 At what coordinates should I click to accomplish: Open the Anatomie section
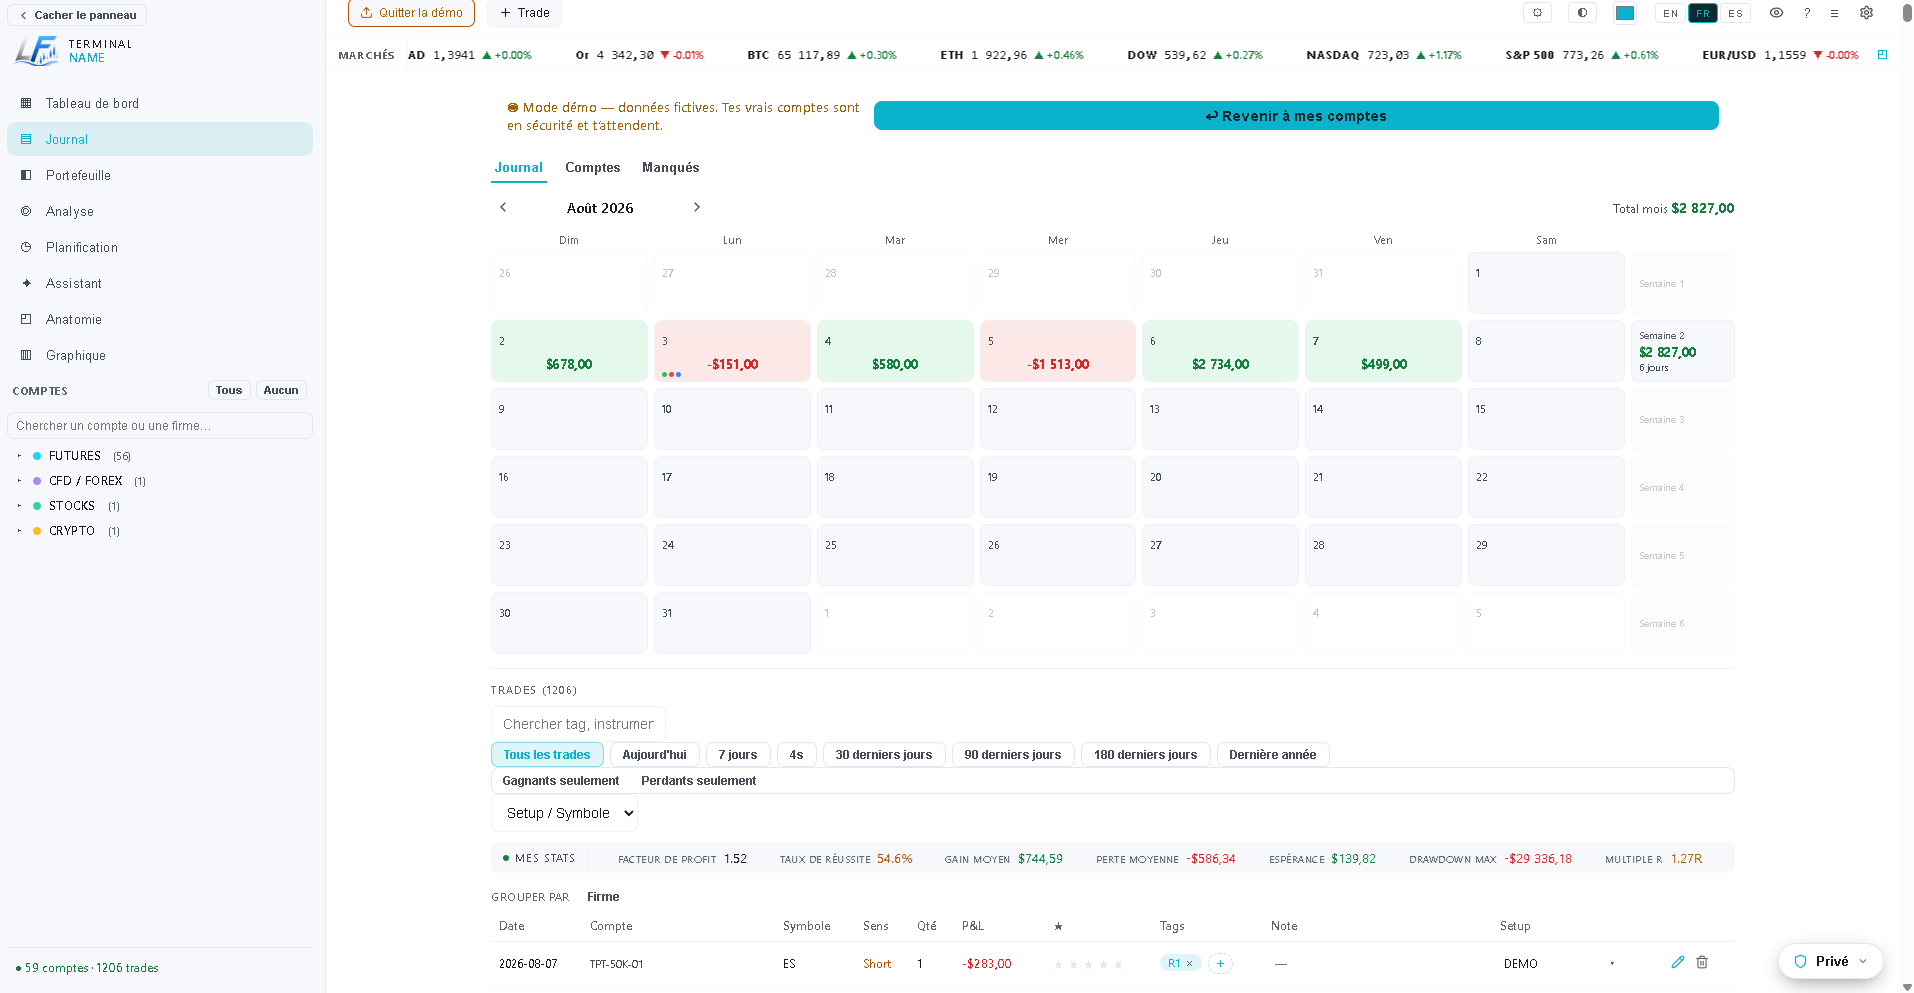coord(160,319)
